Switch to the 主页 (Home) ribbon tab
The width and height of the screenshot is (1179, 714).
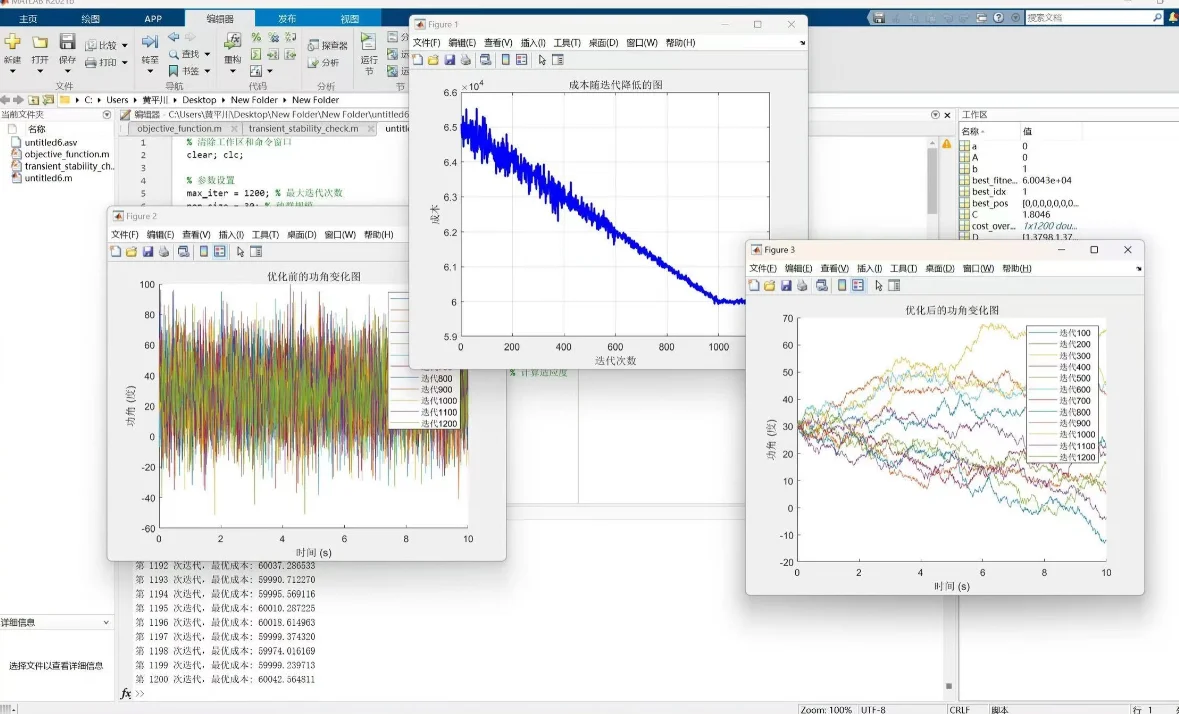(28, 19)
